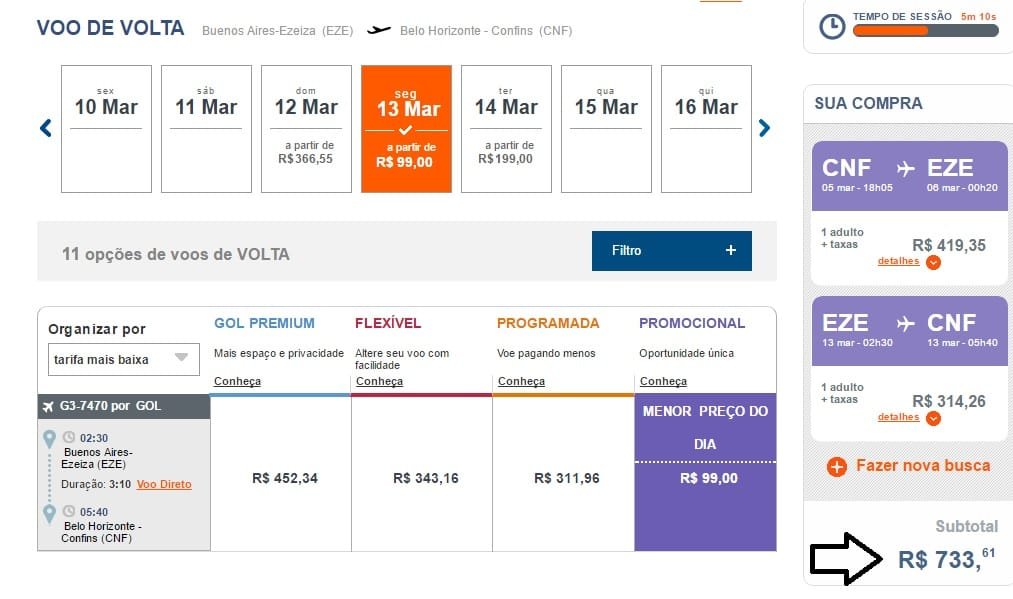Select the dom 12 Mar date tab
This screenshot has width=1013, height=599.
coord(306,128)
